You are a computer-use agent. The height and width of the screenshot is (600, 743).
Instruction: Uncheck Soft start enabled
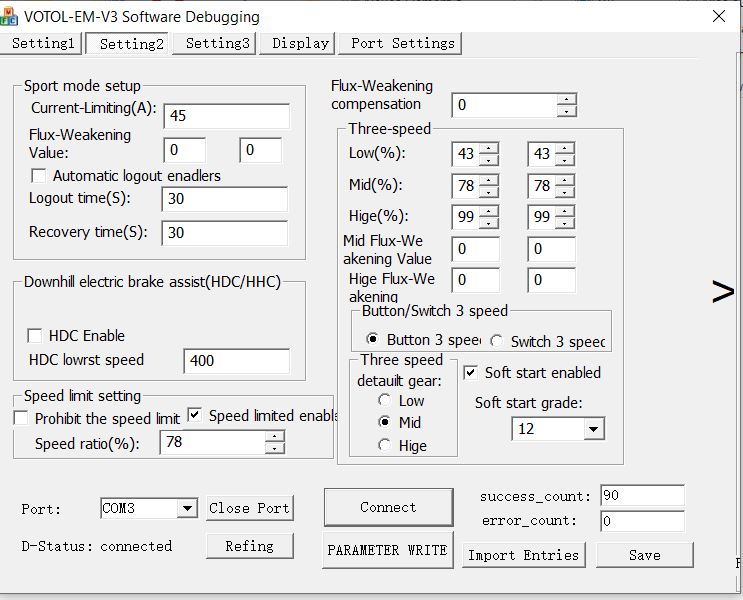point(471,373)
